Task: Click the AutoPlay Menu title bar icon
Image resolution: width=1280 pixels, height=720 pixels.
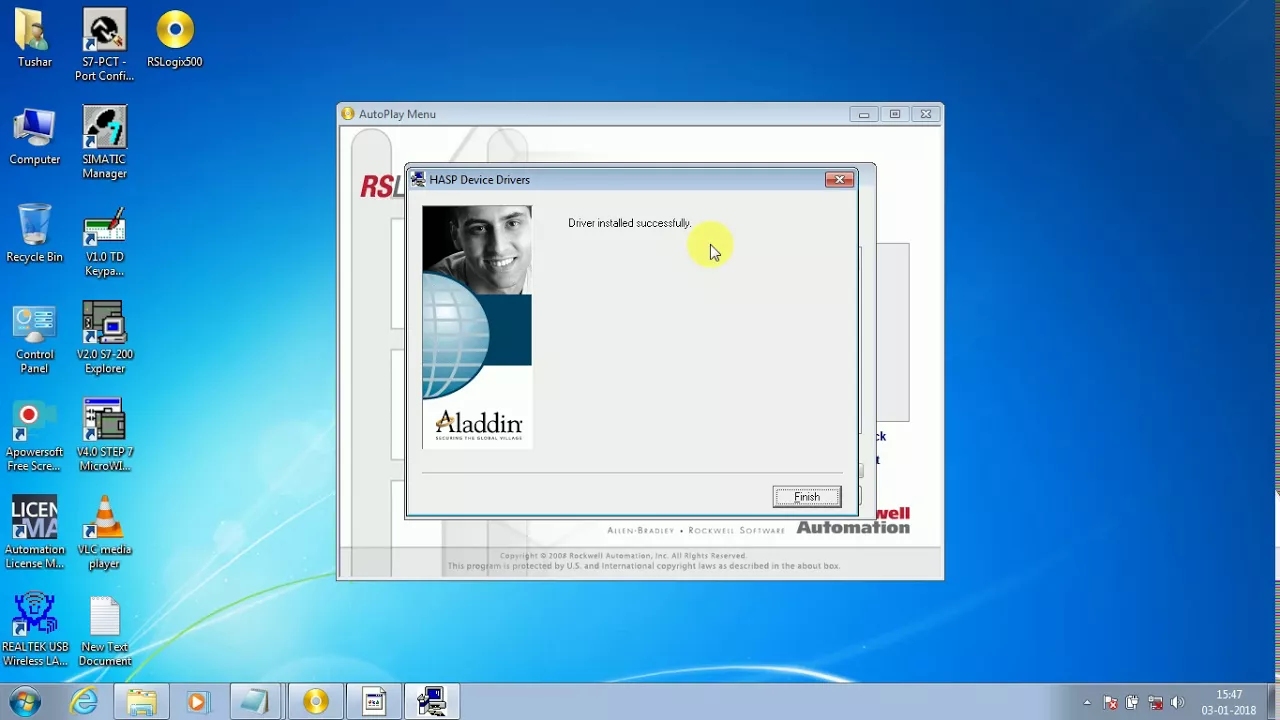Action: tap(348, 114)
